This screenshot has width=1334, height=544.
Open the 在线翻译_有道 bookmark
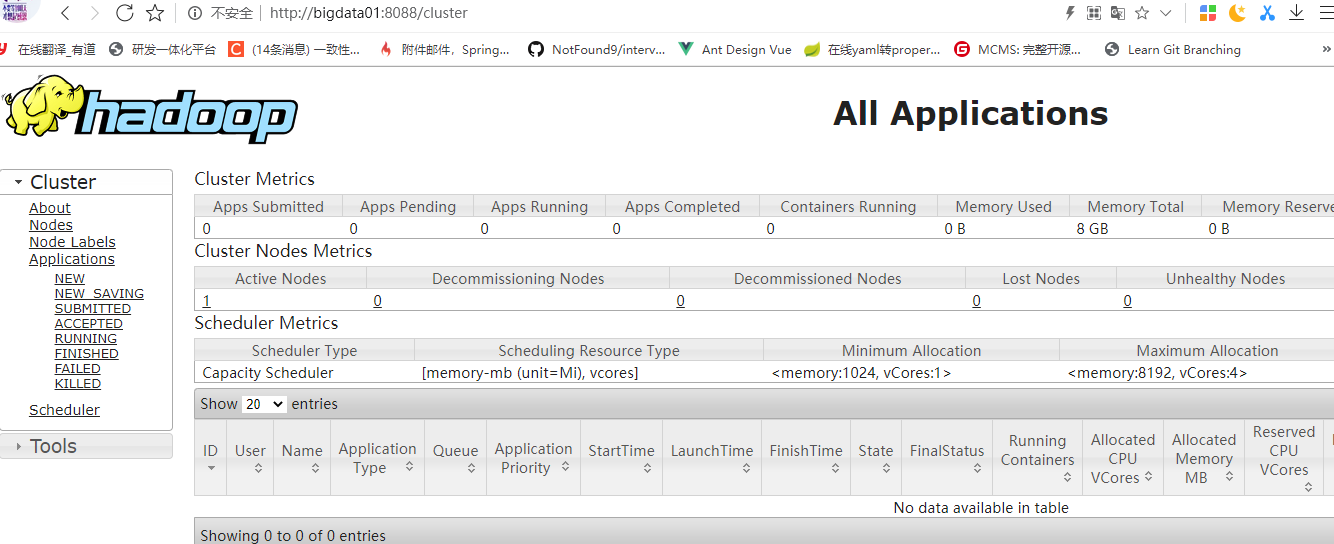[48, 49]
